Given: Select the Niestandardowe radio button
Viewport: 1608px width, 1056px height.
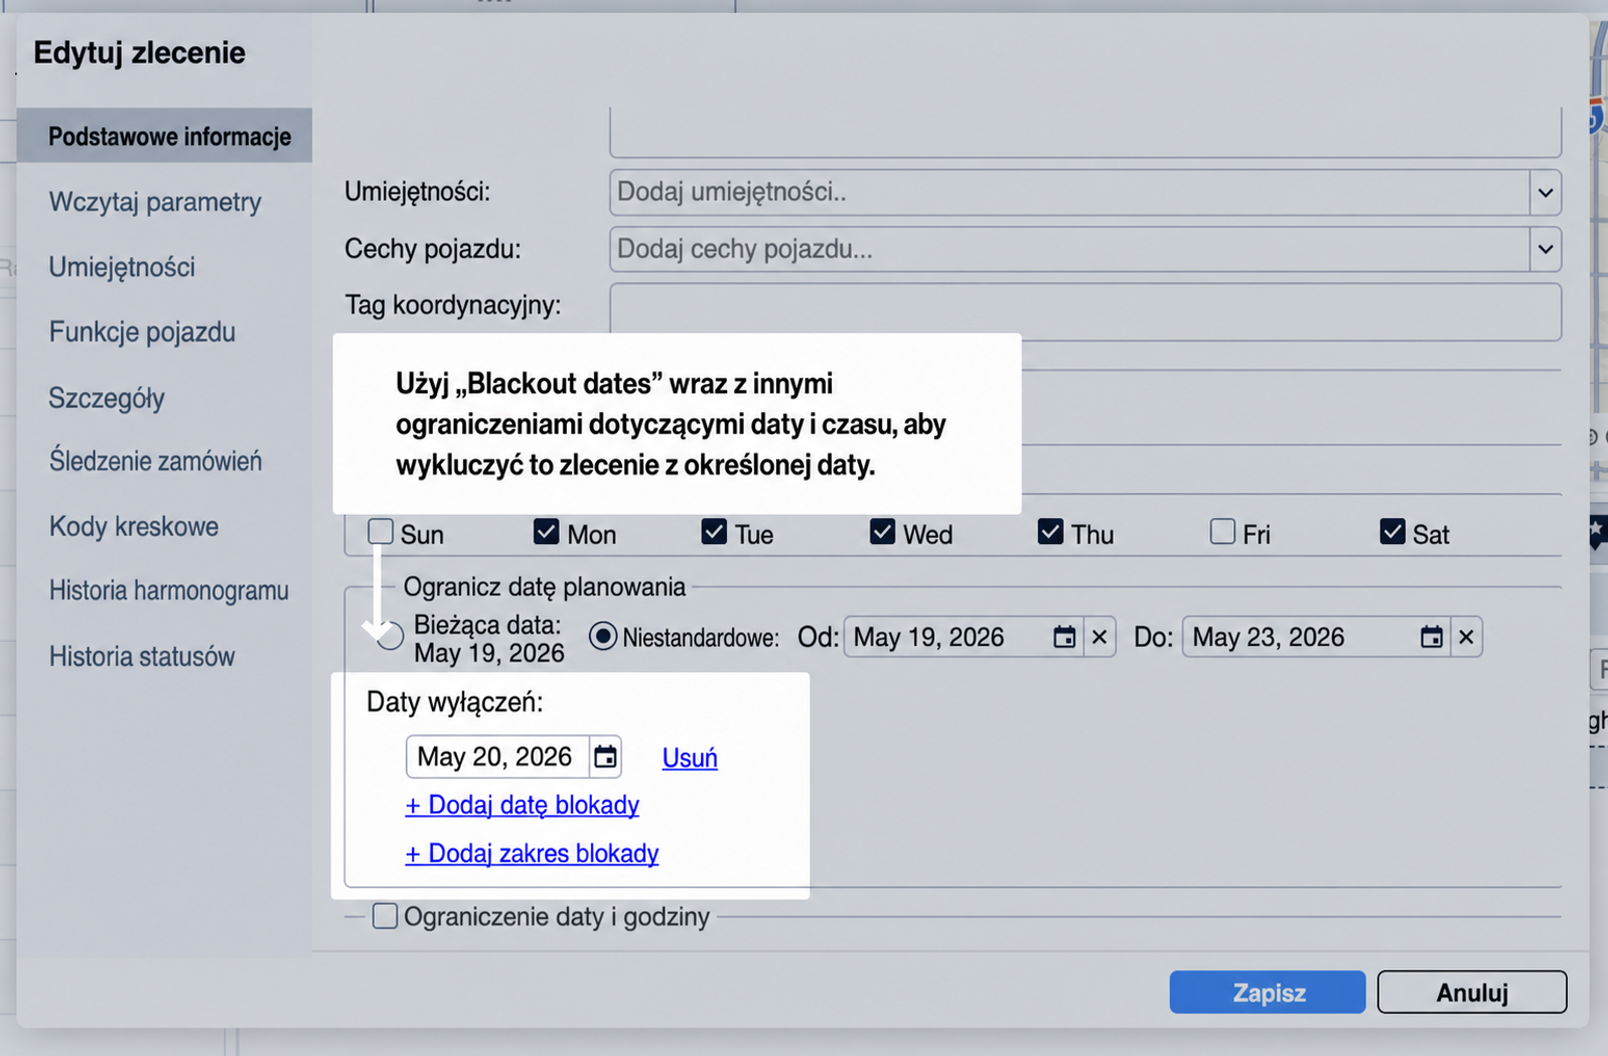Looking at the screenshot, I should [603, 636].
